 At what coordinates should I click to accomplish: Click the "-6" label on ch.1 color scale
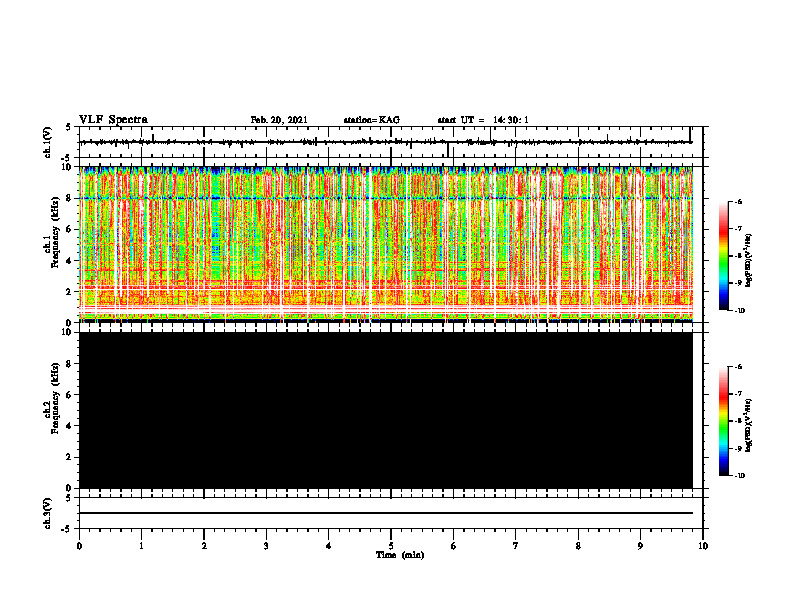(x=739, y=202)
